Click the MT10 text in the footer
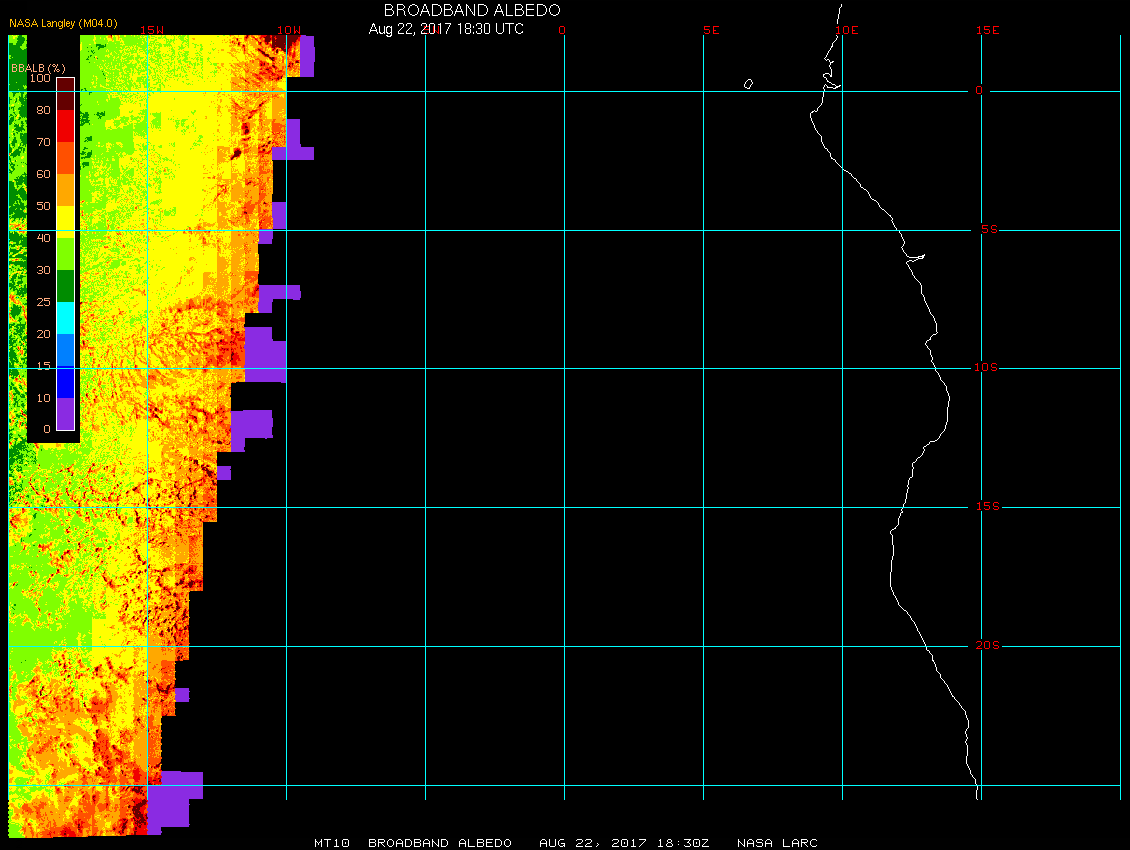The height and width of the screenshot is (850, 1130). point(332,843)
